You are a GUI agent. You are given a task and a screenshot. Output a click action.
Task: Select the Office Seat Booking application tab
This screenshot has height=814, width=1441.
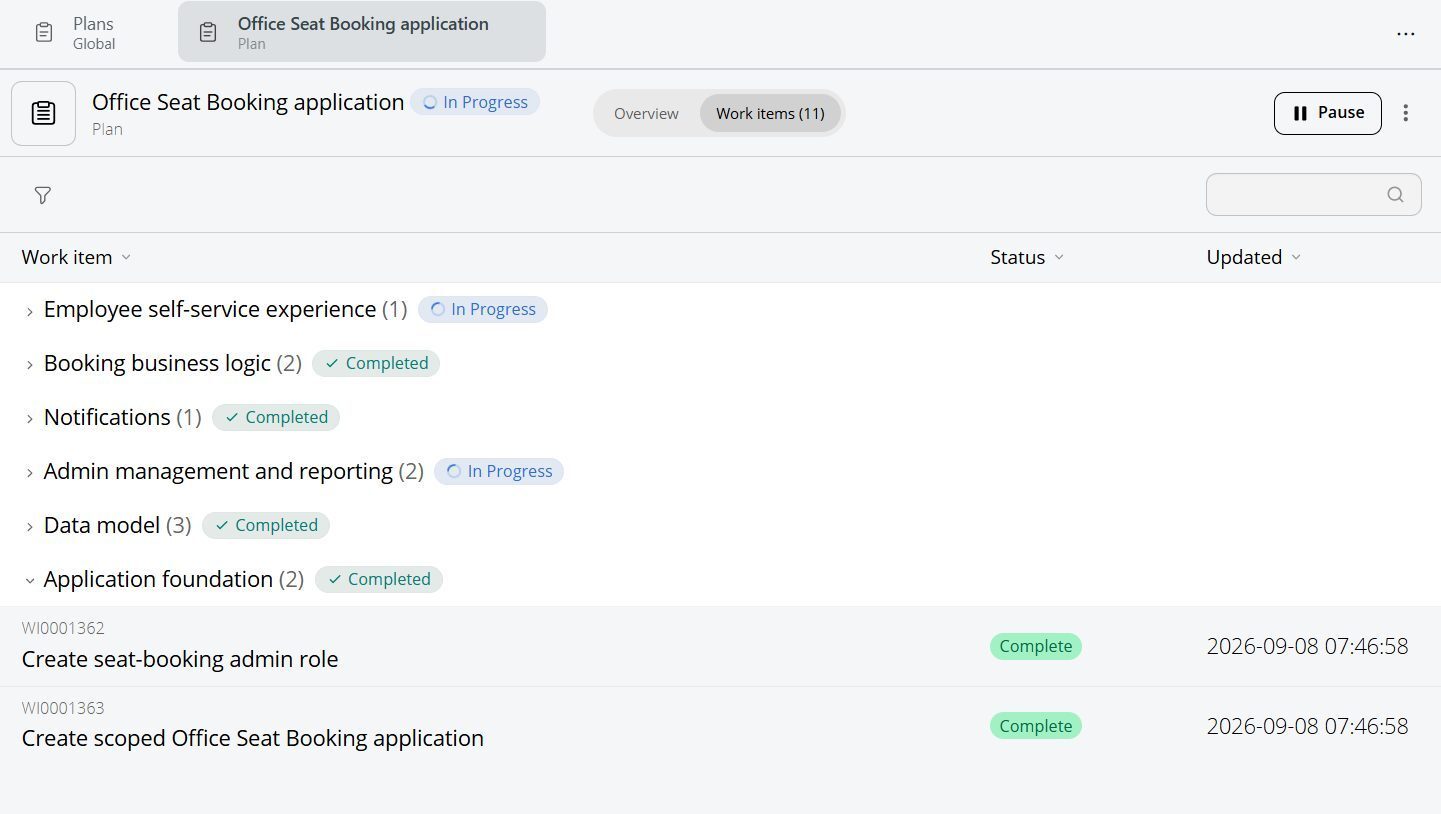click(x=362, y=32)
